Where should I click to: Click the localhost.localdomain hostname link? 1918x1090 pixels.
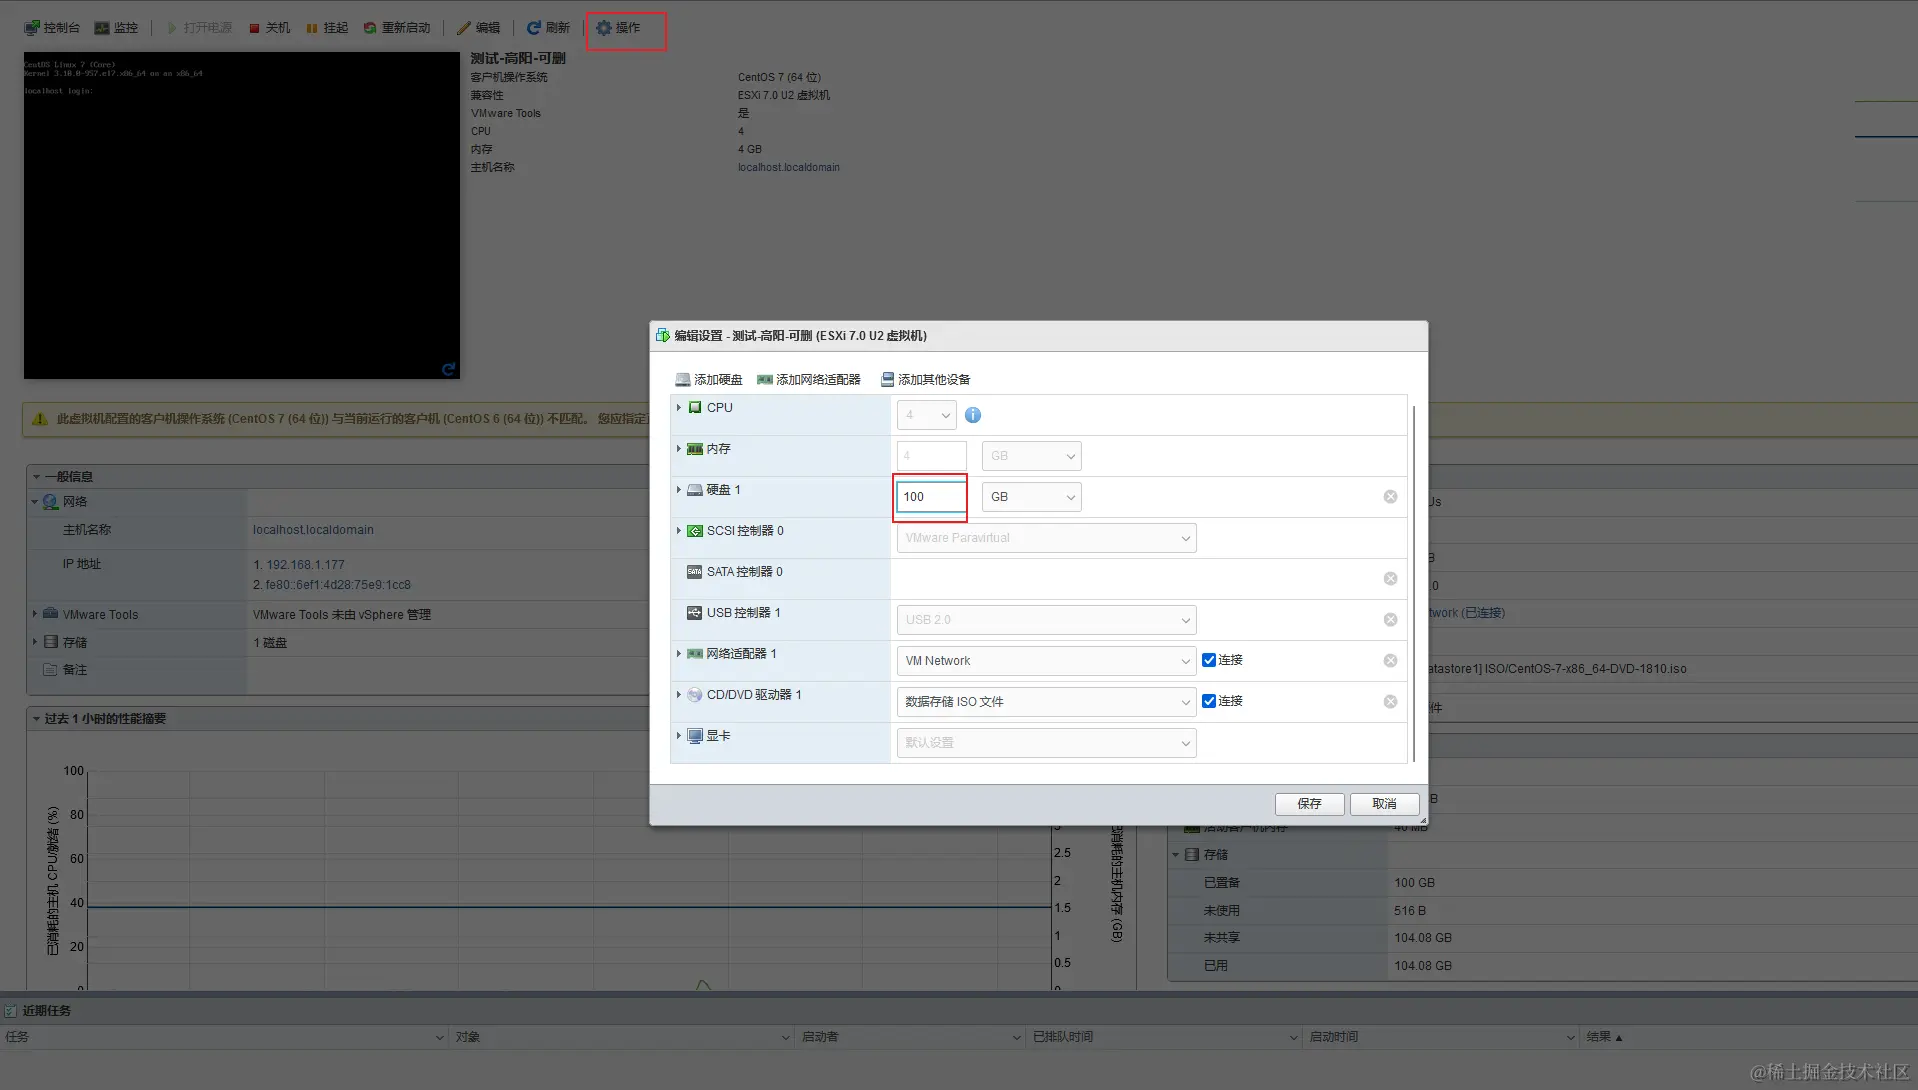(313, 530)
